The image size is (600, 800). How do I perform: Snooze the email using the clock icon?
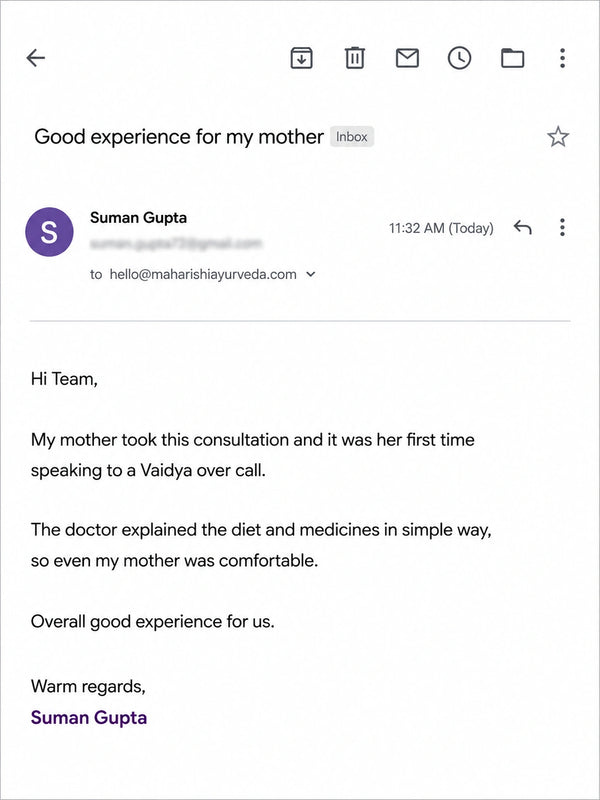coord(459,58)
